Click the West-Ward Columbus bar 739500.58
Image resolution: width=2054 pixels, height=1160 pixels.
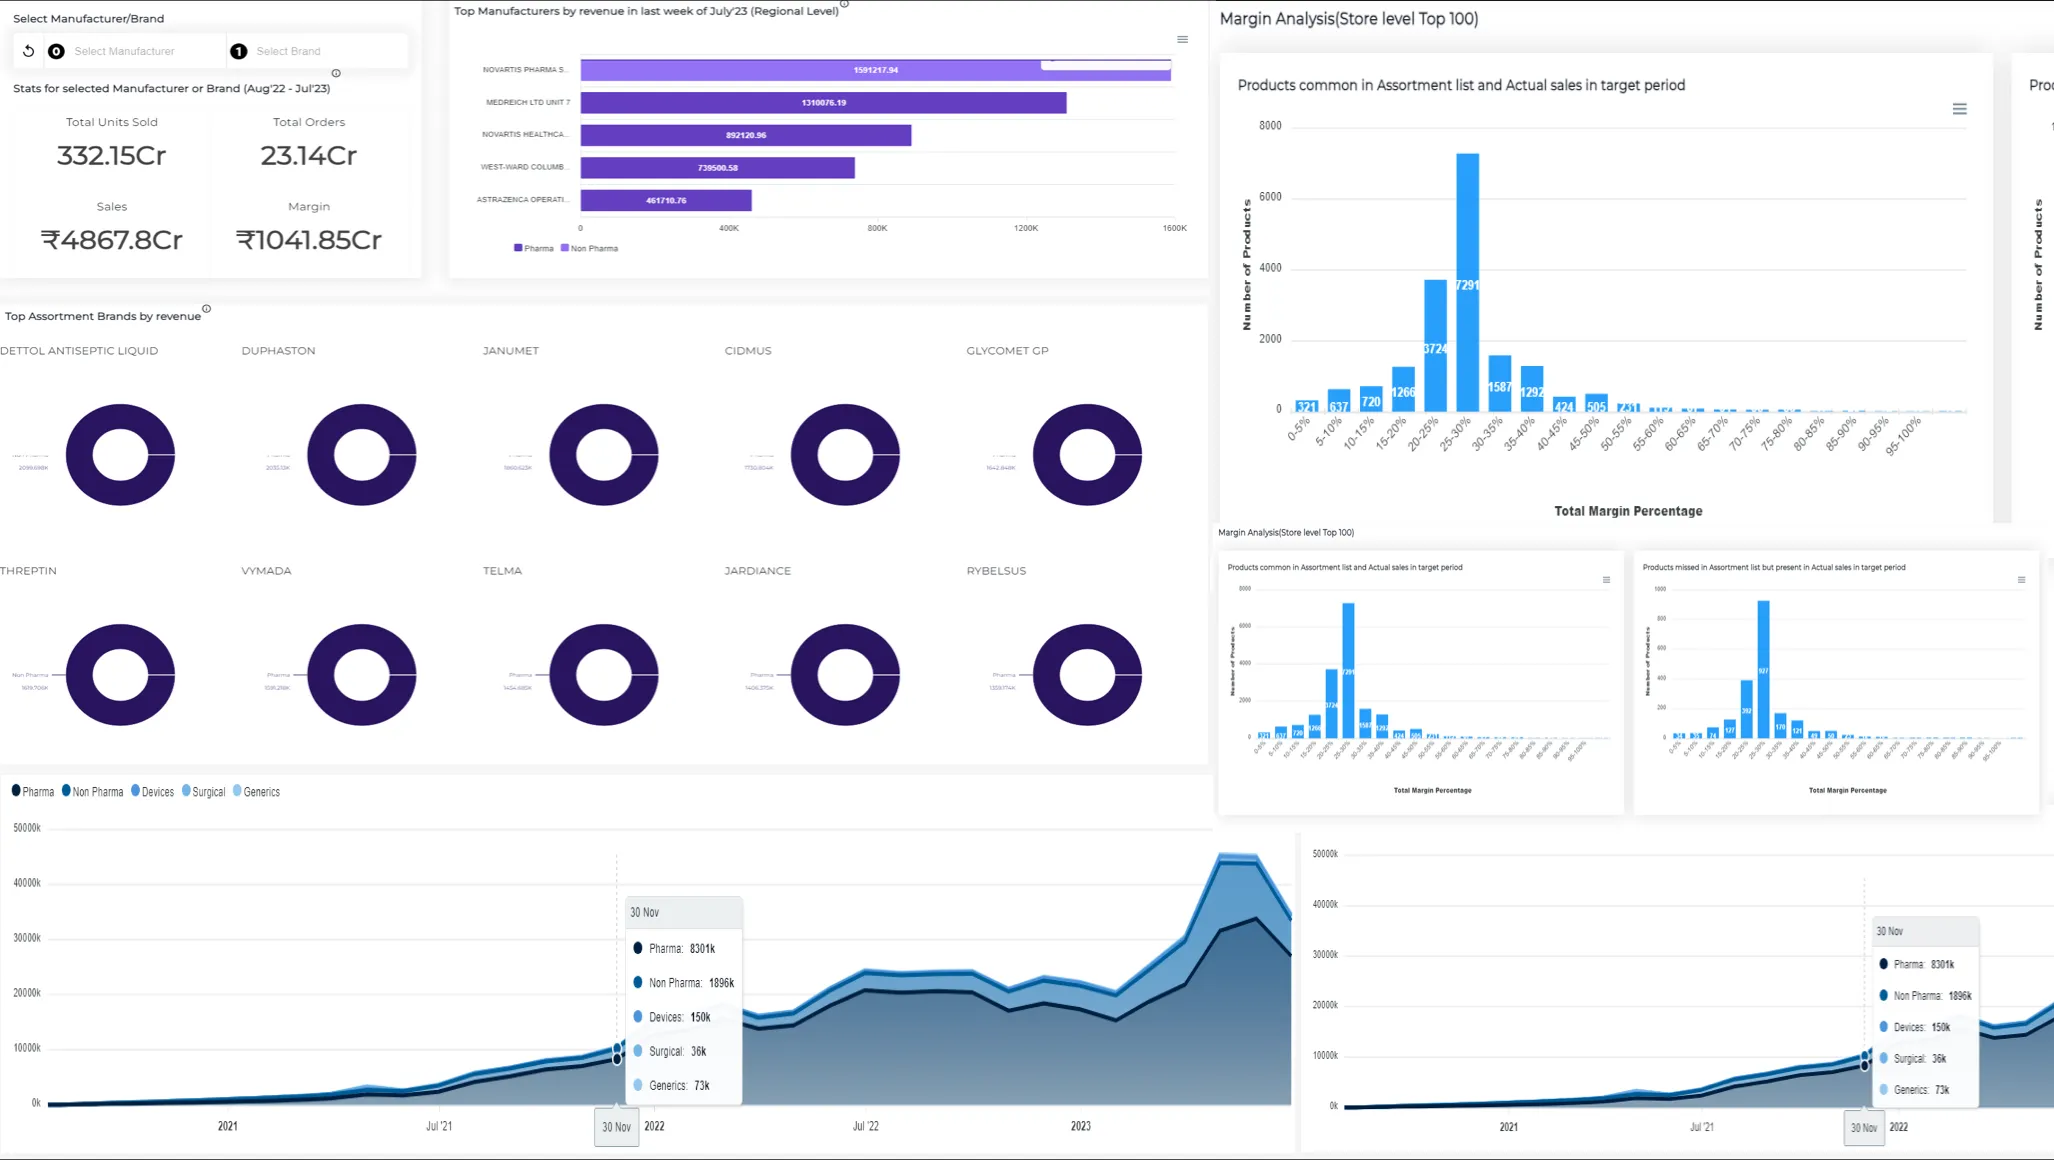pos(717,167)
